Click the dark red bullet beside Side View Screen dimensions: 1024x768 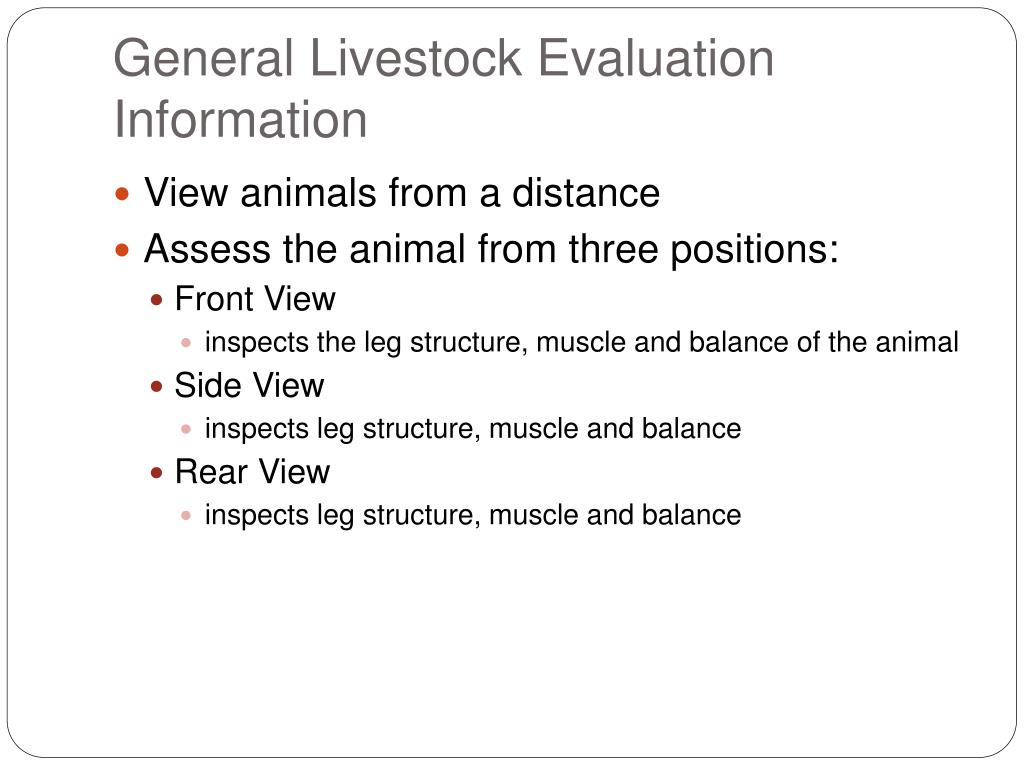(x=156, y=387)
